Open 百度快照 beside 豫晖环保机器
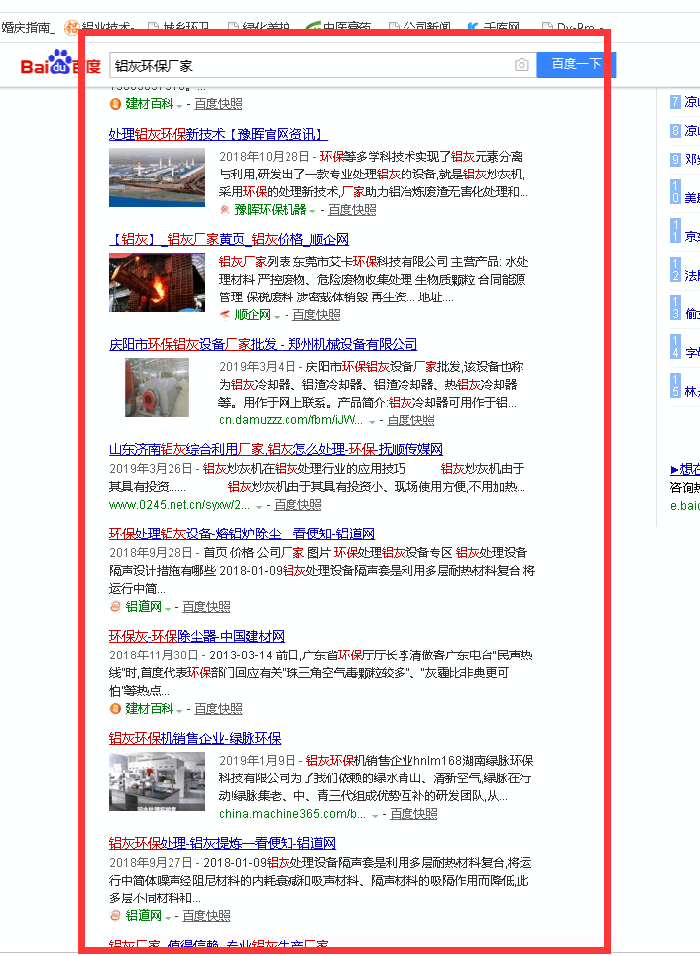700x956 pixels. 352,210
